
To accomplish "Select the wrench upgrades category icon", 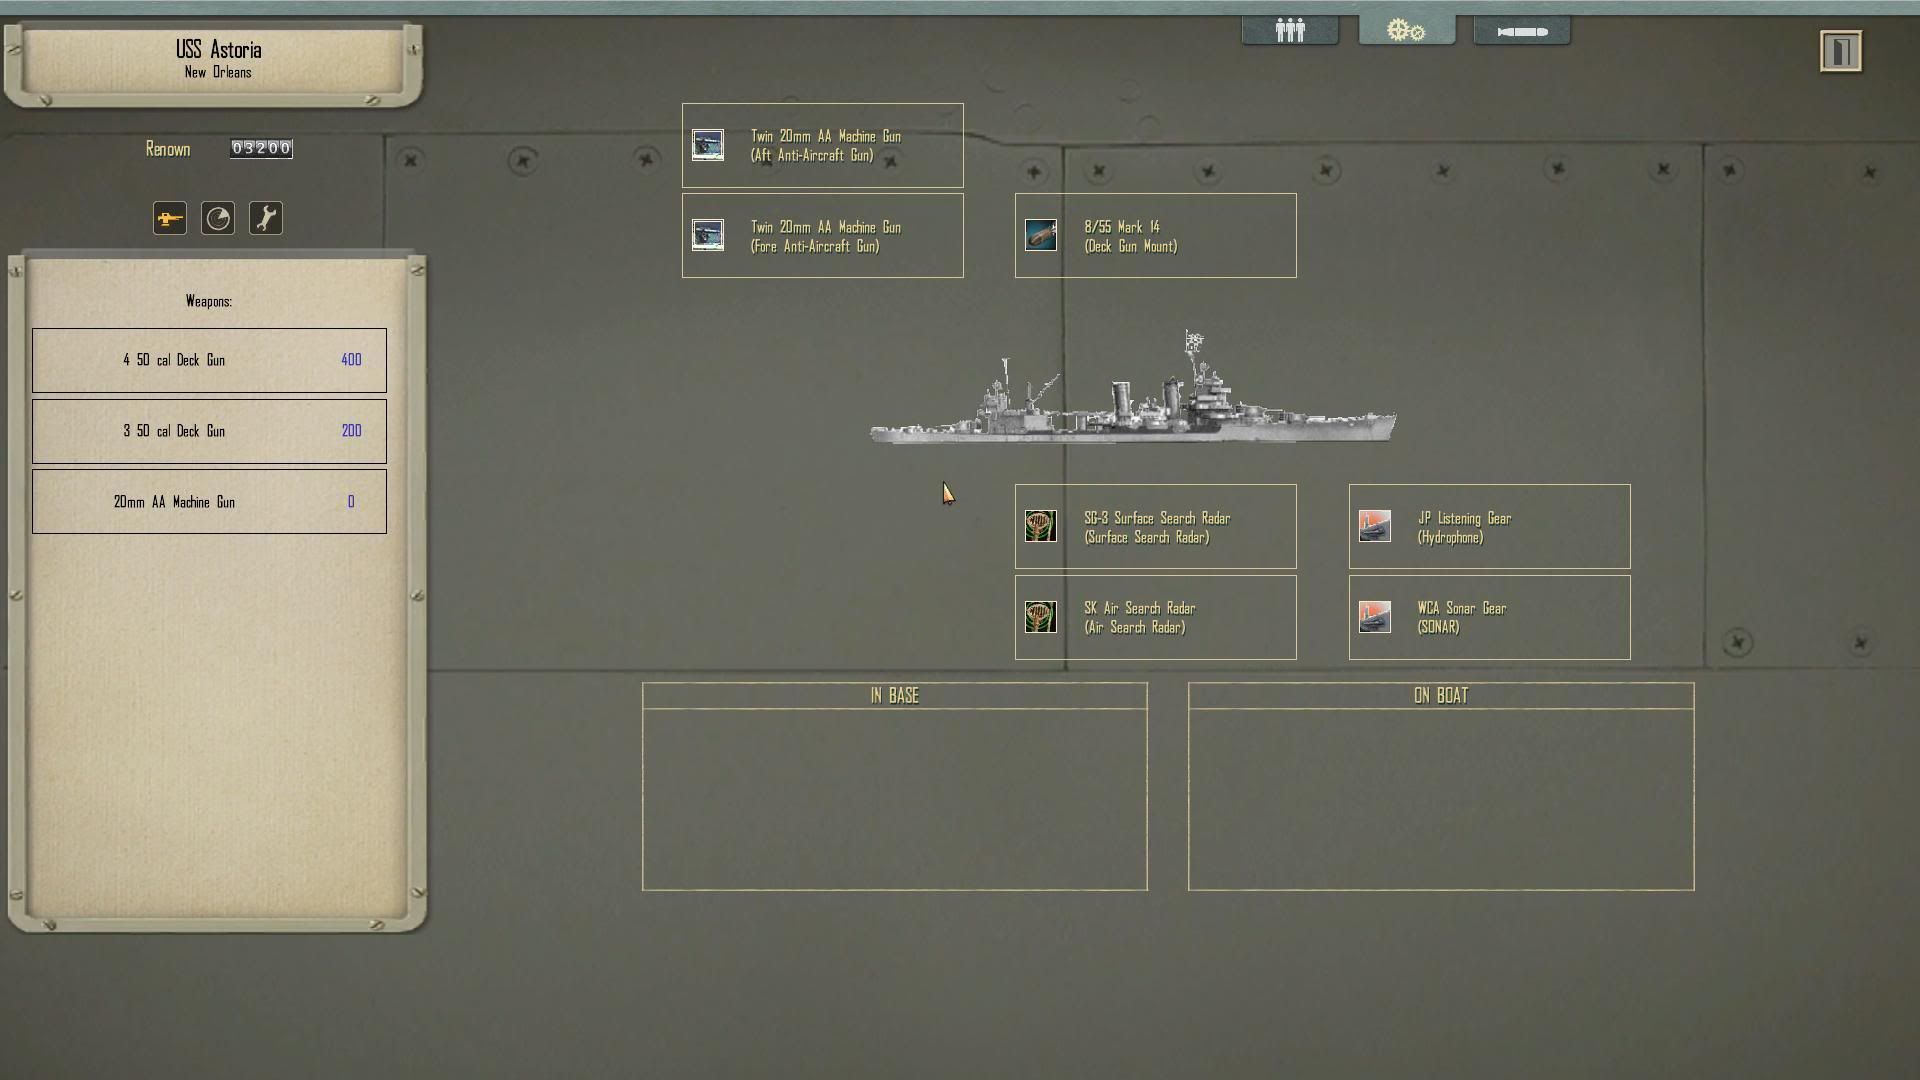I will [x=266, y=218].
